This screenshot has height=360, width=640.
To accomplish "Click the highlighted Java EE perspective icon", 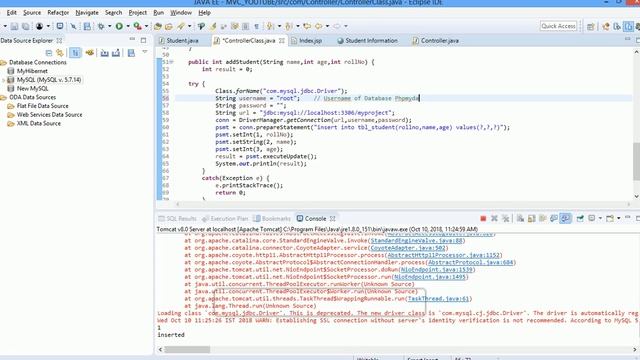I will pyautogui.click(x=628, y=26).
